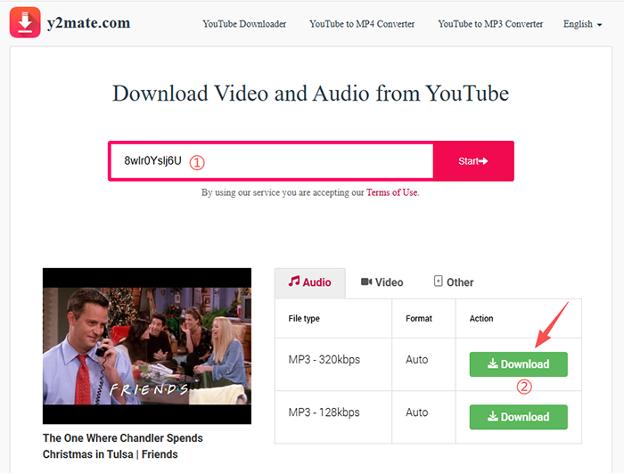Download the MP3 320kbps file
The width and height of the screenshot is (625, 474).
(518, 364)
